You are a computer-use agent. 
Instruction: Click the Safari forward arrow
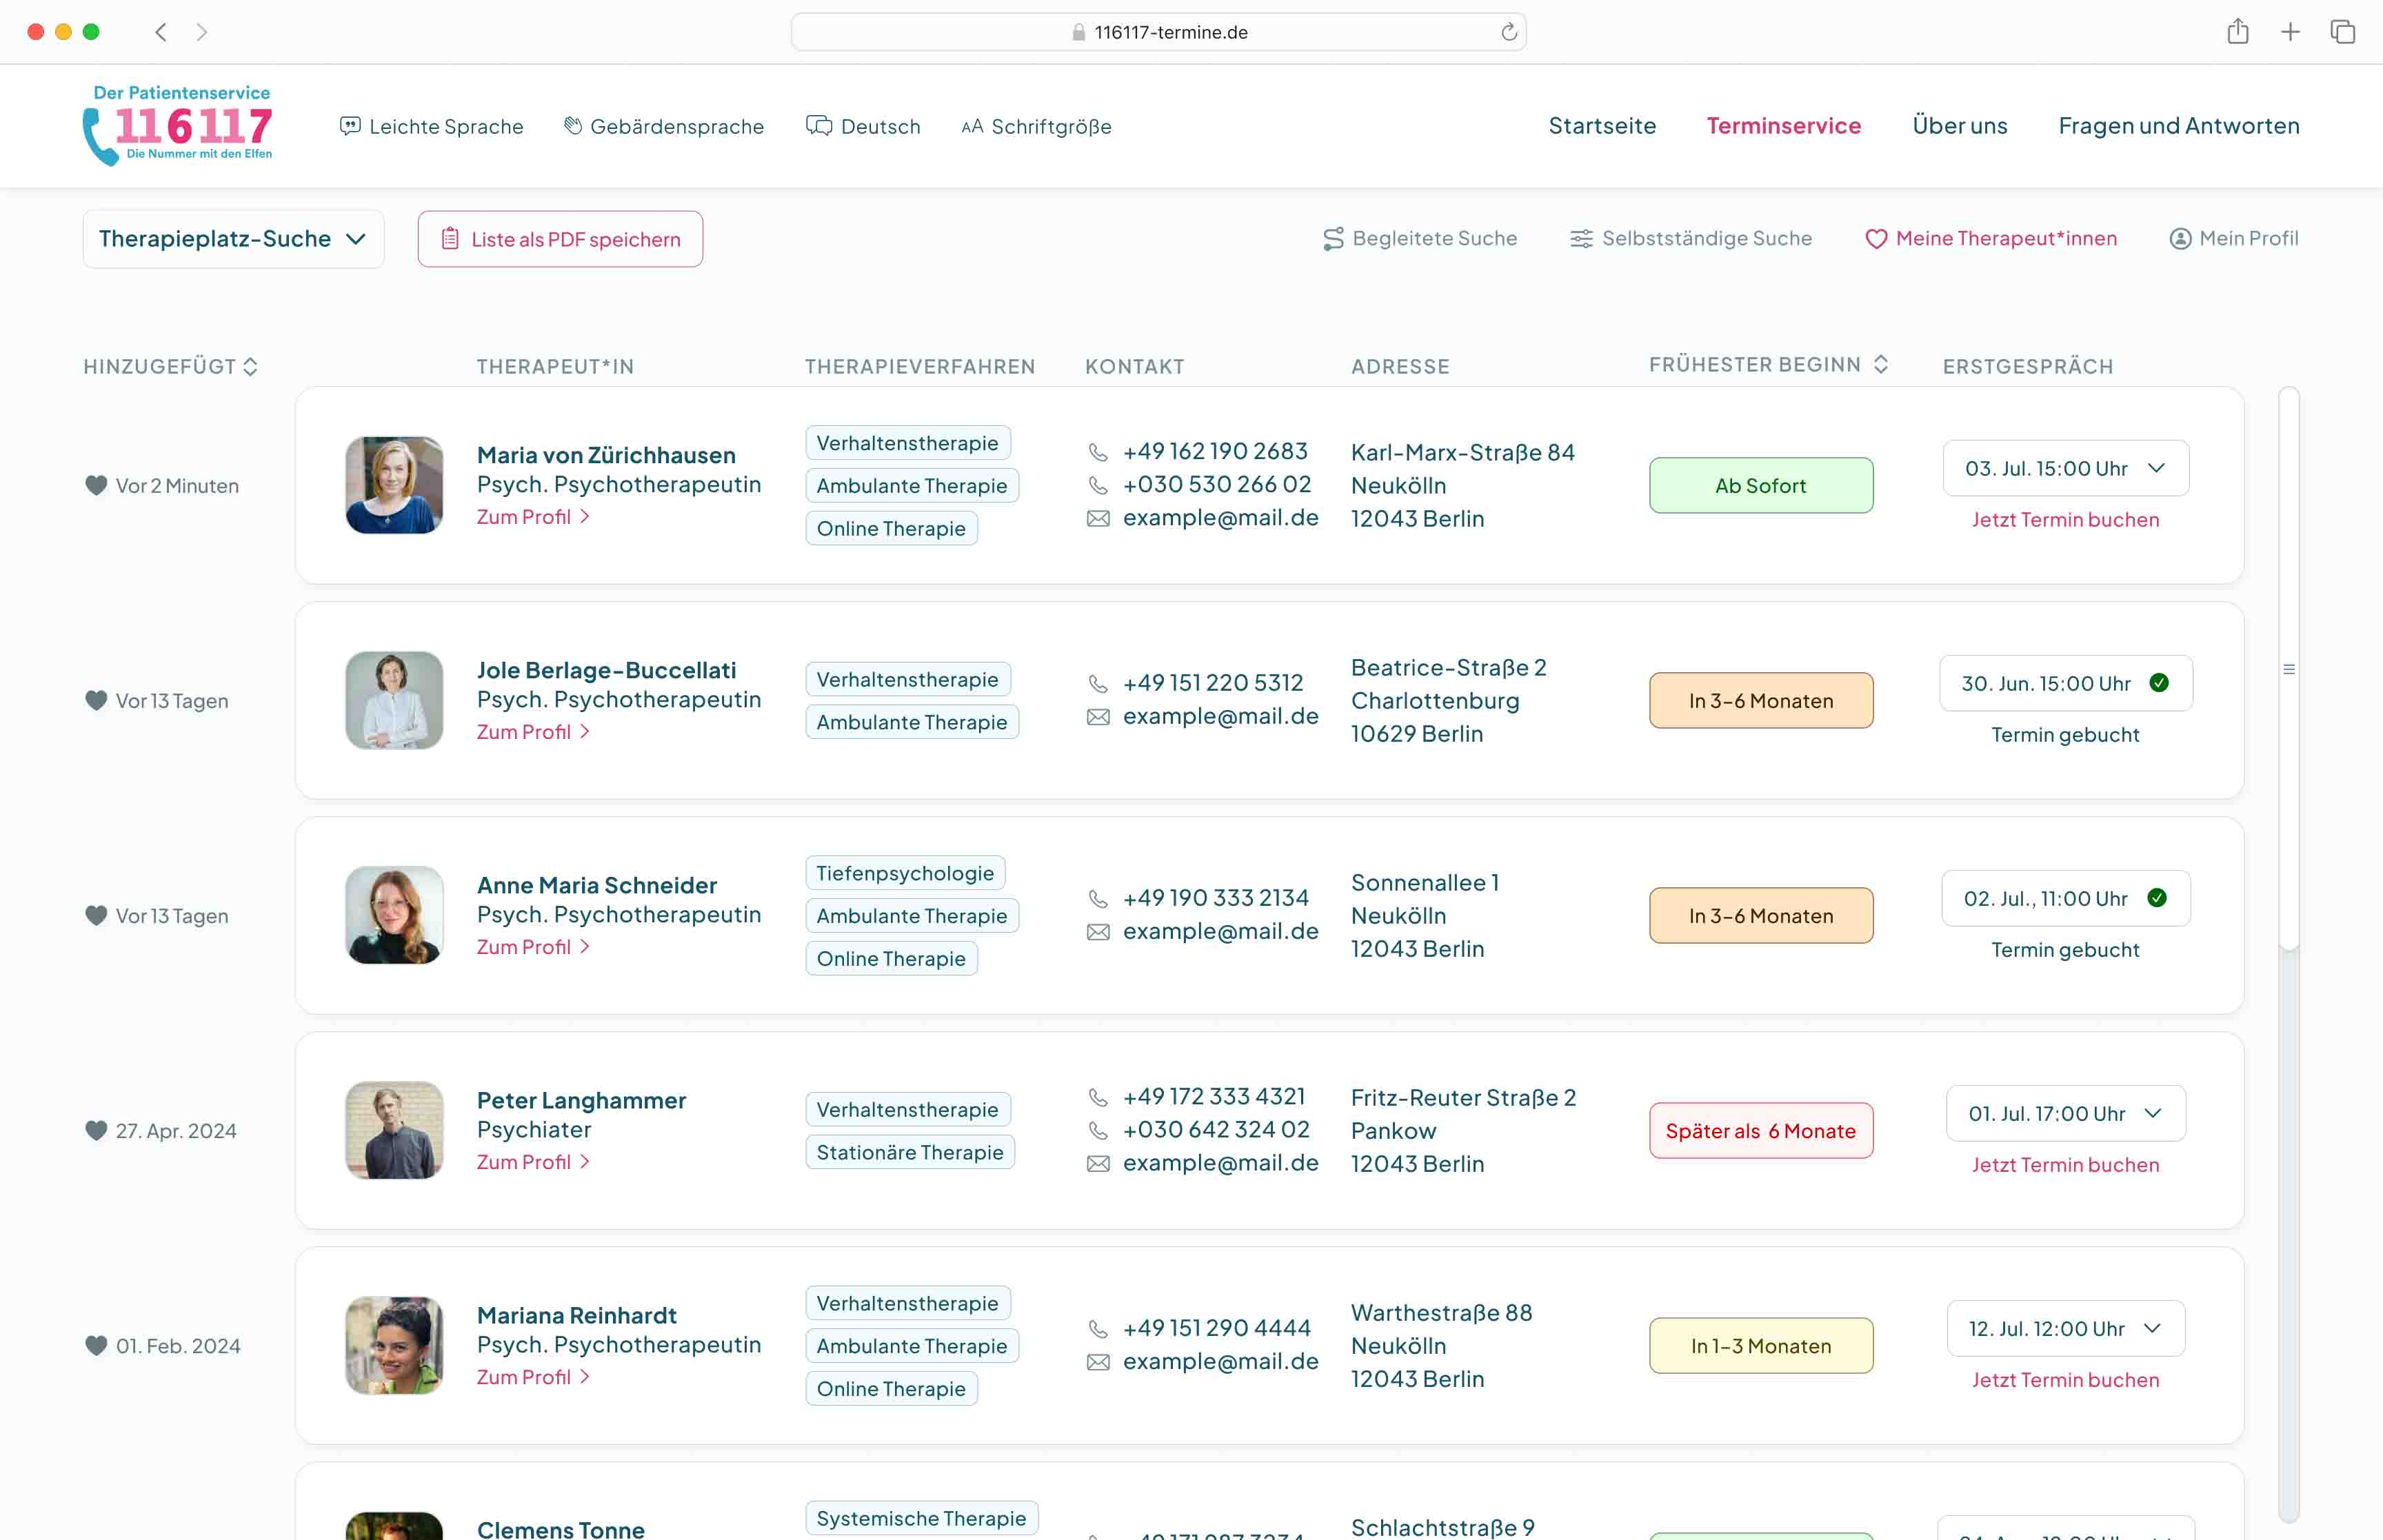[x=202, y=32]
